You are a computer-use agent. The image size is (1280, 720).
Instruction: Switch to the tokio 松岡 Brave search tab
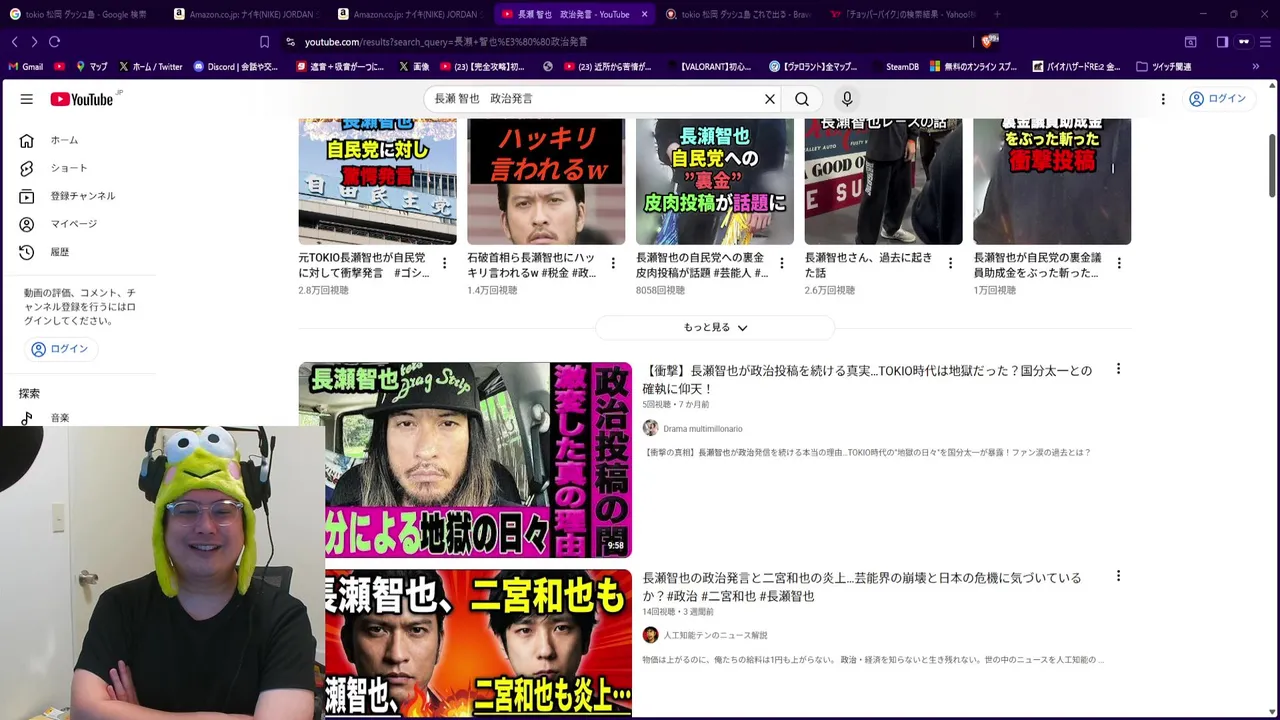(738, 14)
